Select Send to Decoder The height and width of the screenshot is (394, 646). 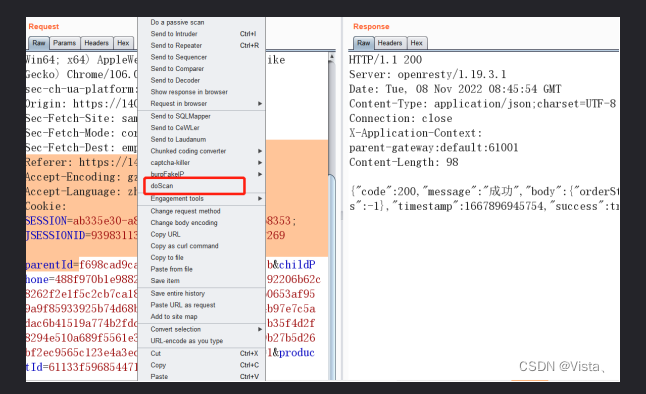(201, 80)
